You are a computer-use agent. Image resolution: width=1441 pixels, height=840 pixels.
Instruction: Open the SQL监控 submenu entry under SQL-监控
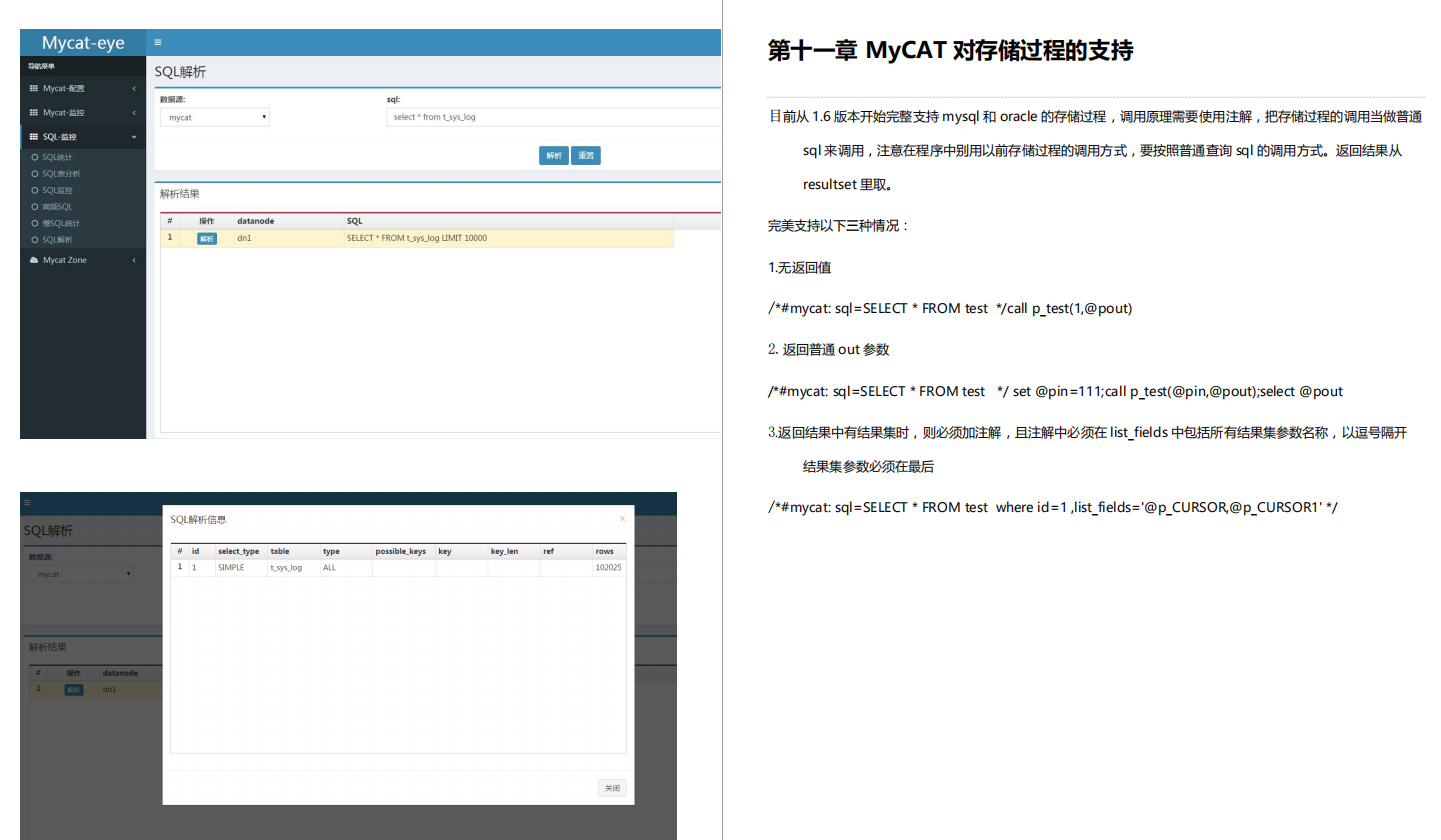click(57, 190)
